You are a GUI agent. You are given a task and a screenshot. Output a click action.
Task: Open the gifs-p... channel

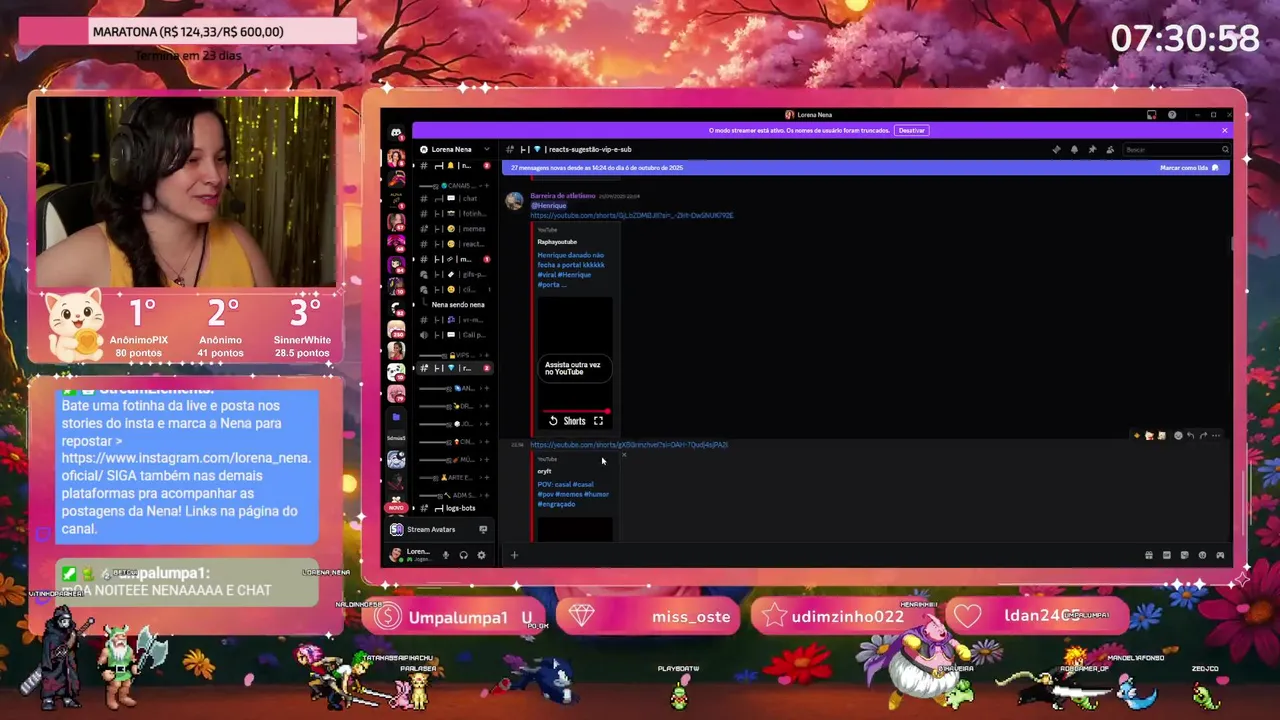tap(456, 274)
